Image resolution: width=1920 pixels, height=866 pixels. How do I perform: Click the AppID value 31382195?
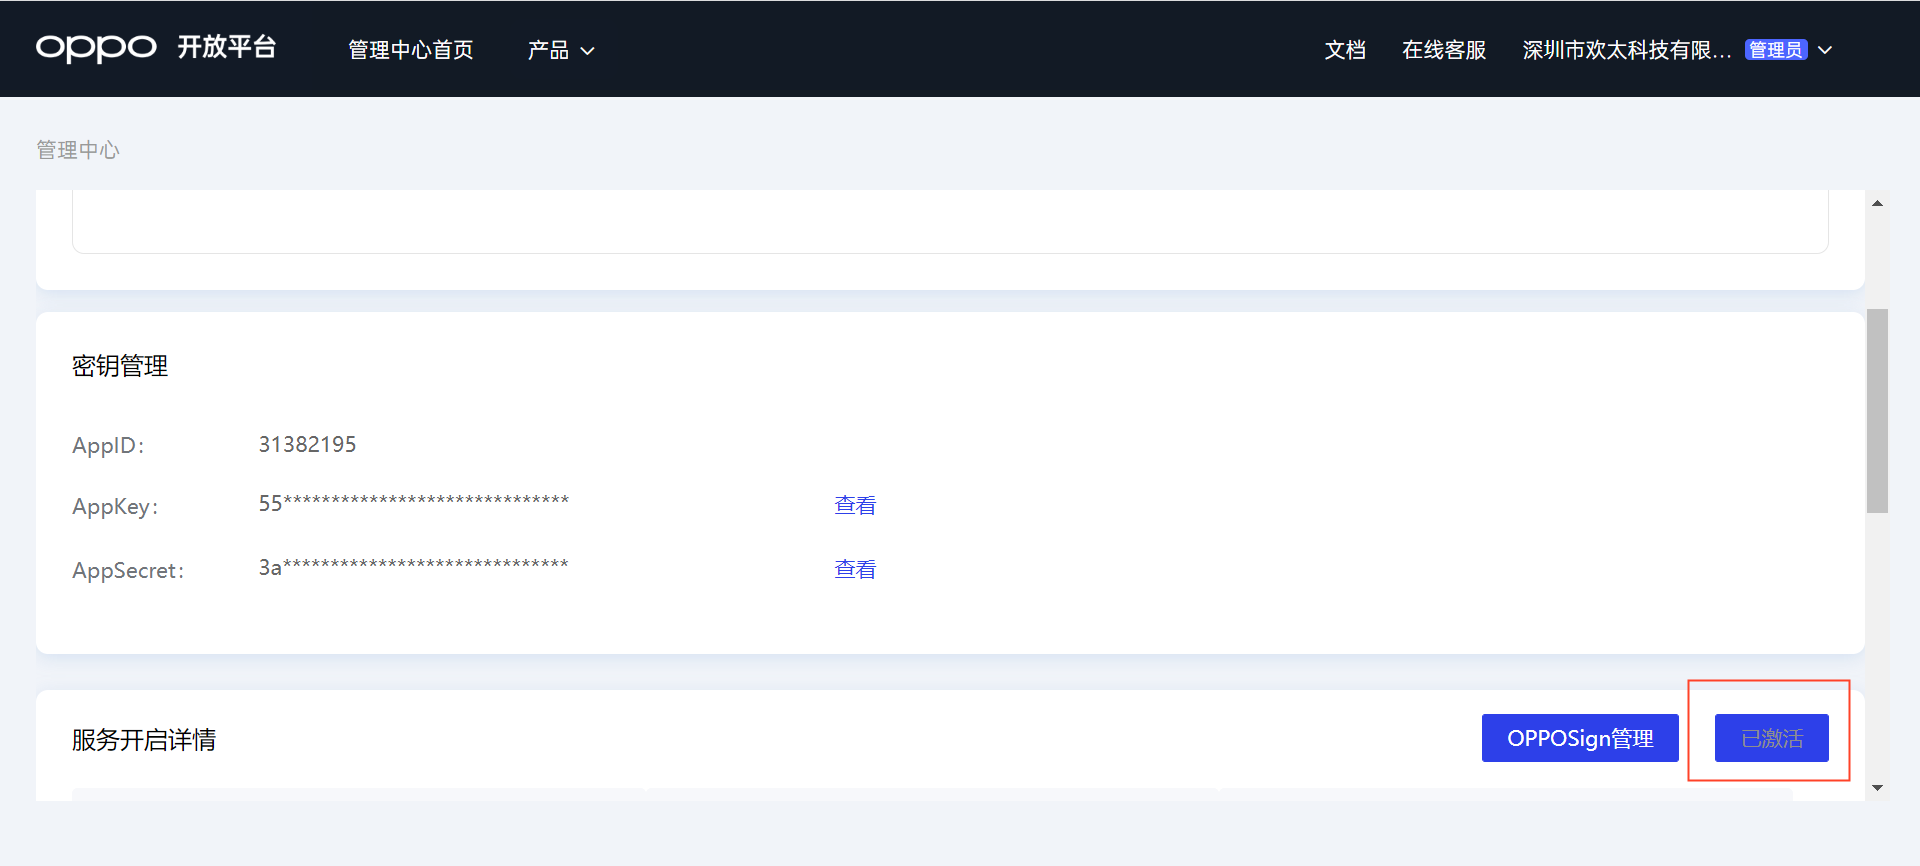tap(307, 445)
